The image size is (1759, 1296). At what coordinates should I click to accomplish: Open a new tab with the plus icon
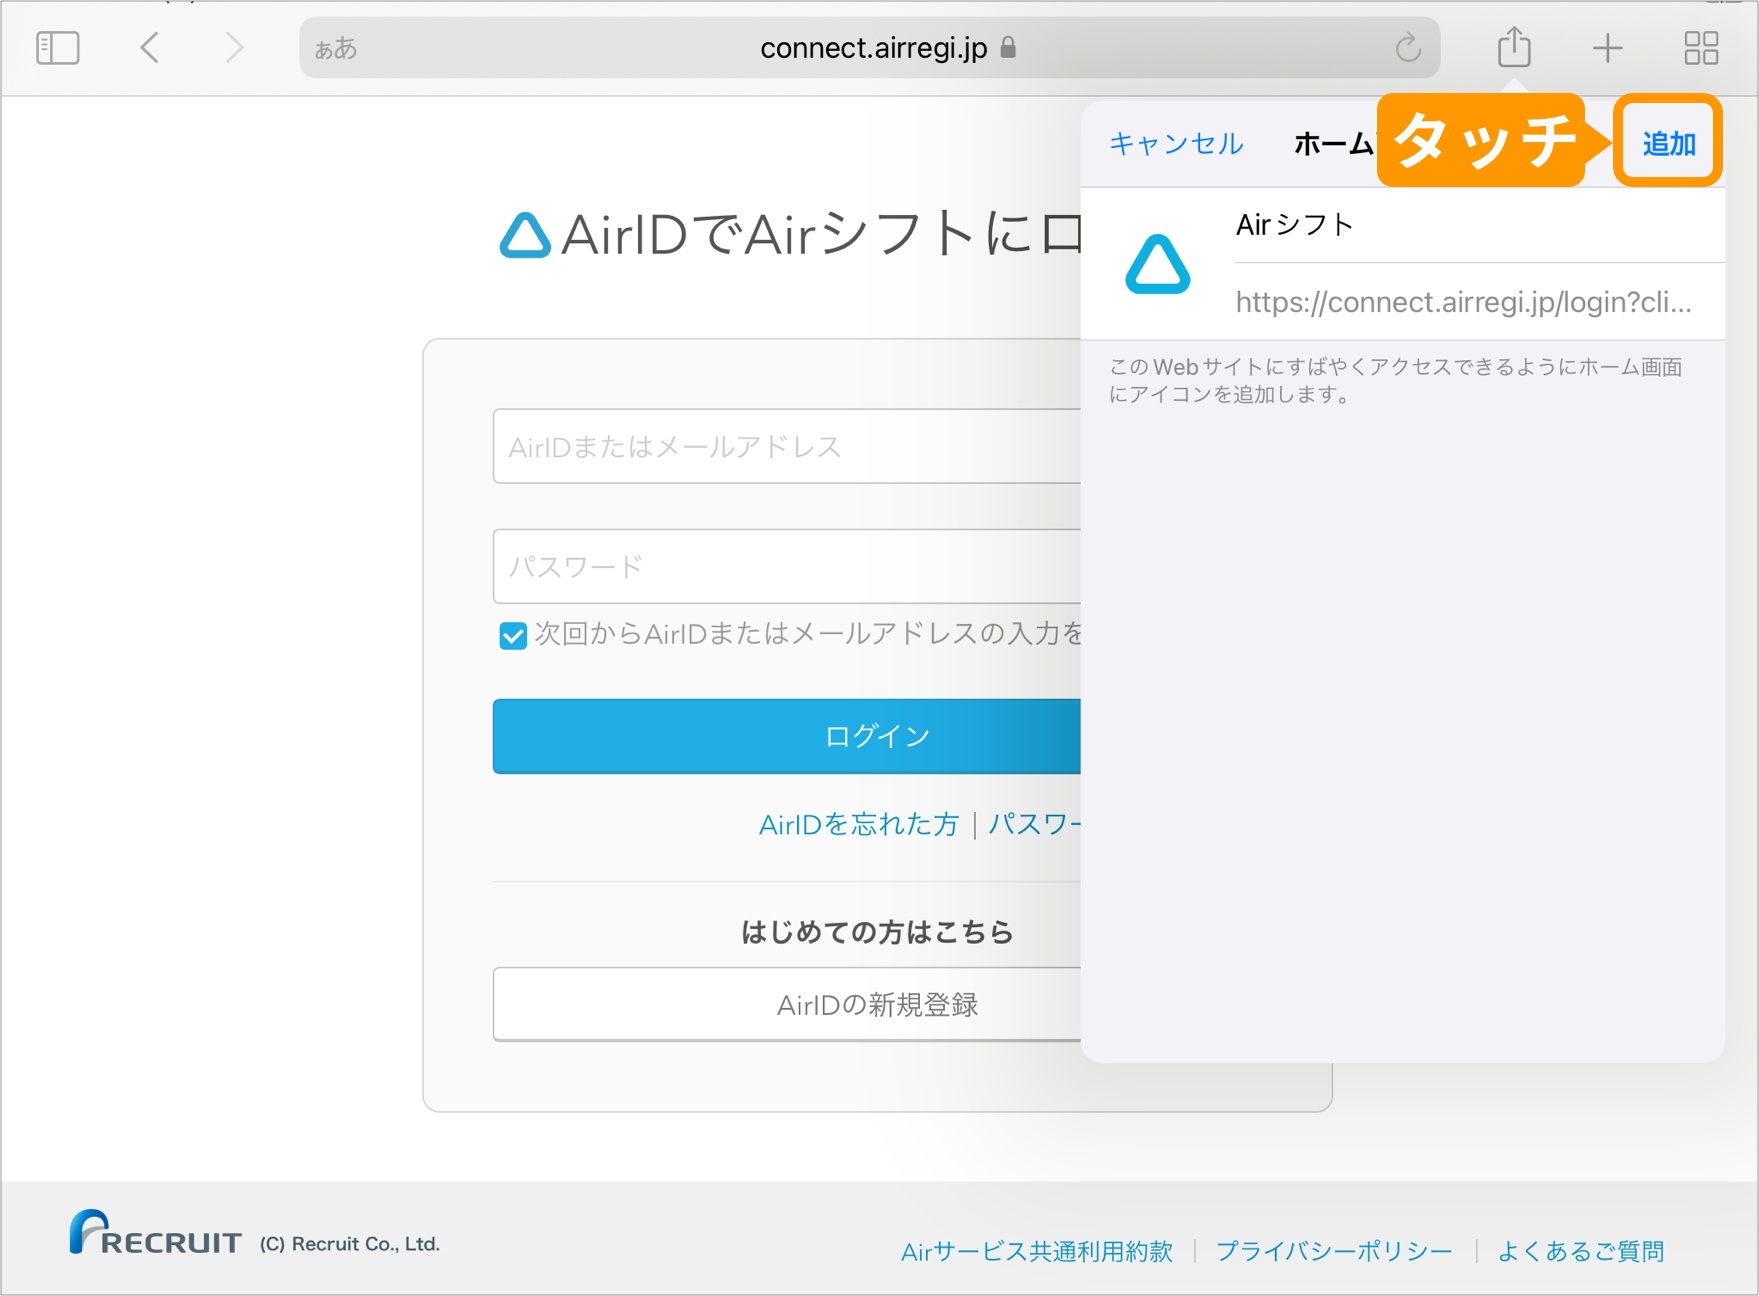click(1608, 46)
